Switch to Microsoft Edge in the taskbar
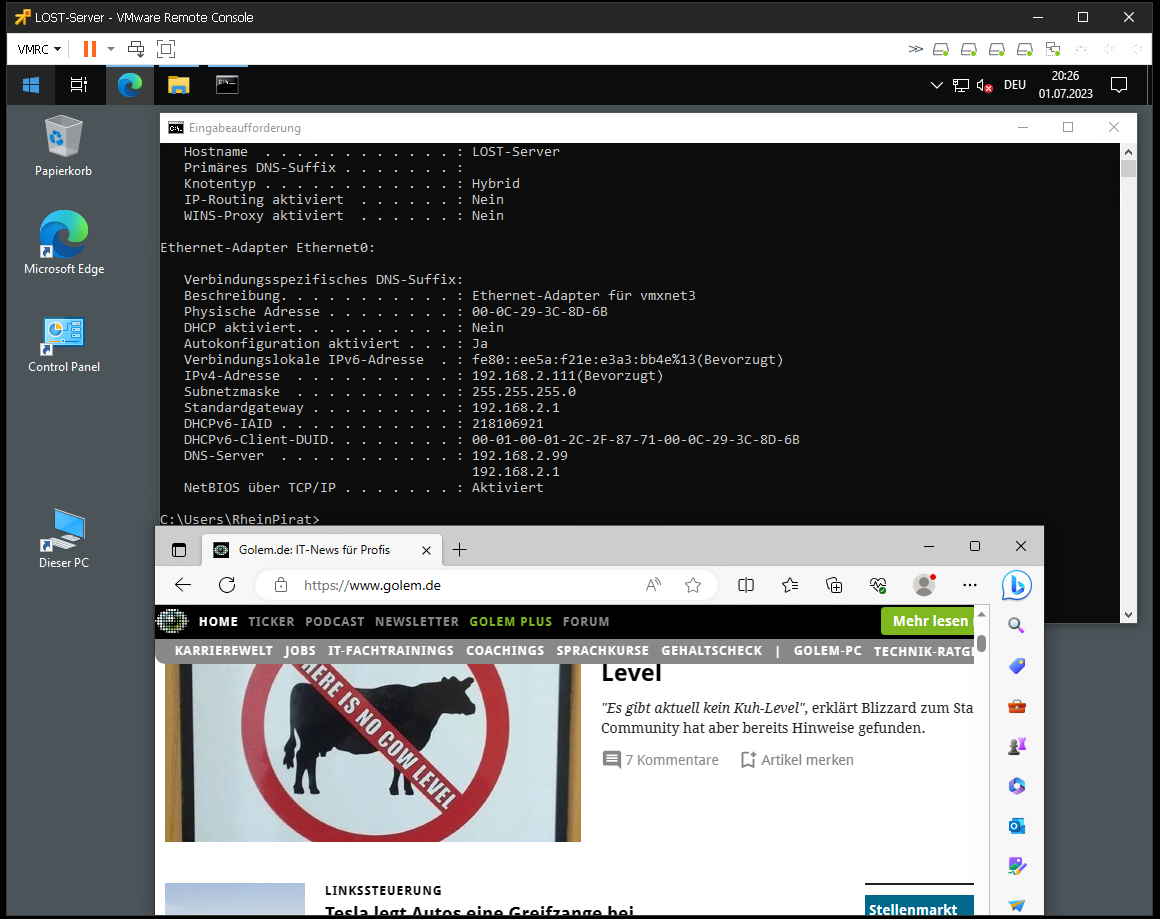The image size is (1160, 919). click(x=129, y=85)
